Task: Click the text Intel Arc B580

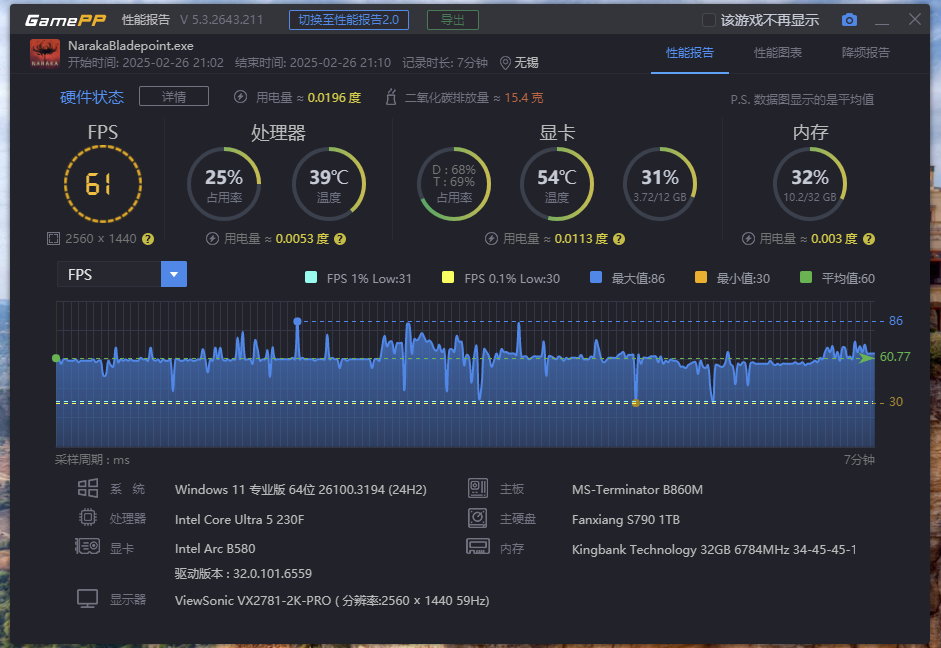Action: (215, 548)
